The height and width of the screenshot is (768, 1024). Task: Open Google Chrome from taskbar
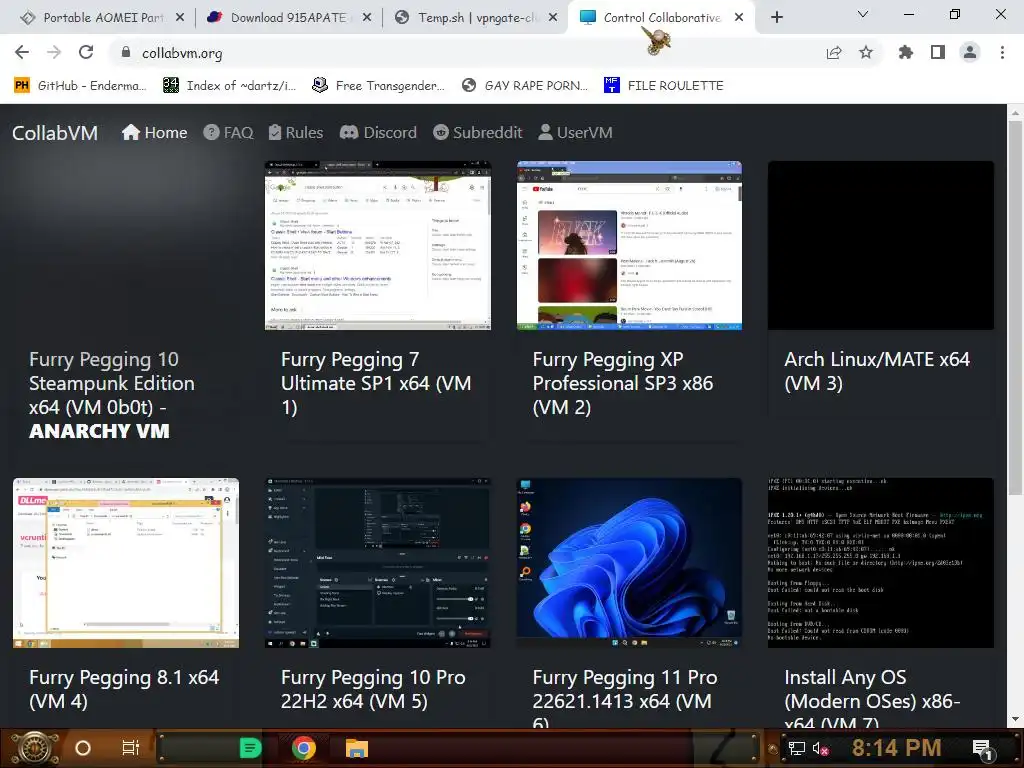[304, 748]
